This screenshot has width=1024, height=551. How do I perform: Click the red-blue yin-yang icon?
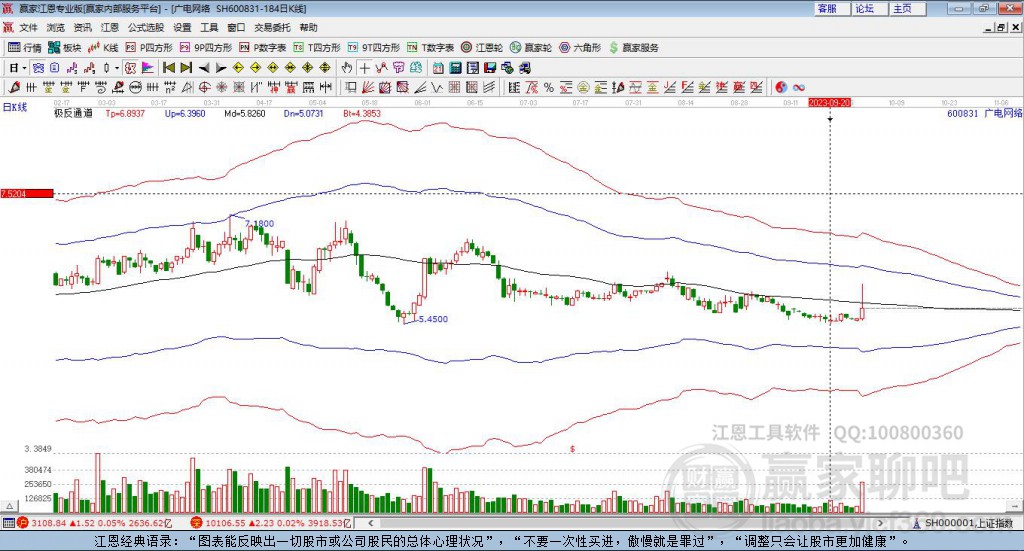click(x=780, y=87)
